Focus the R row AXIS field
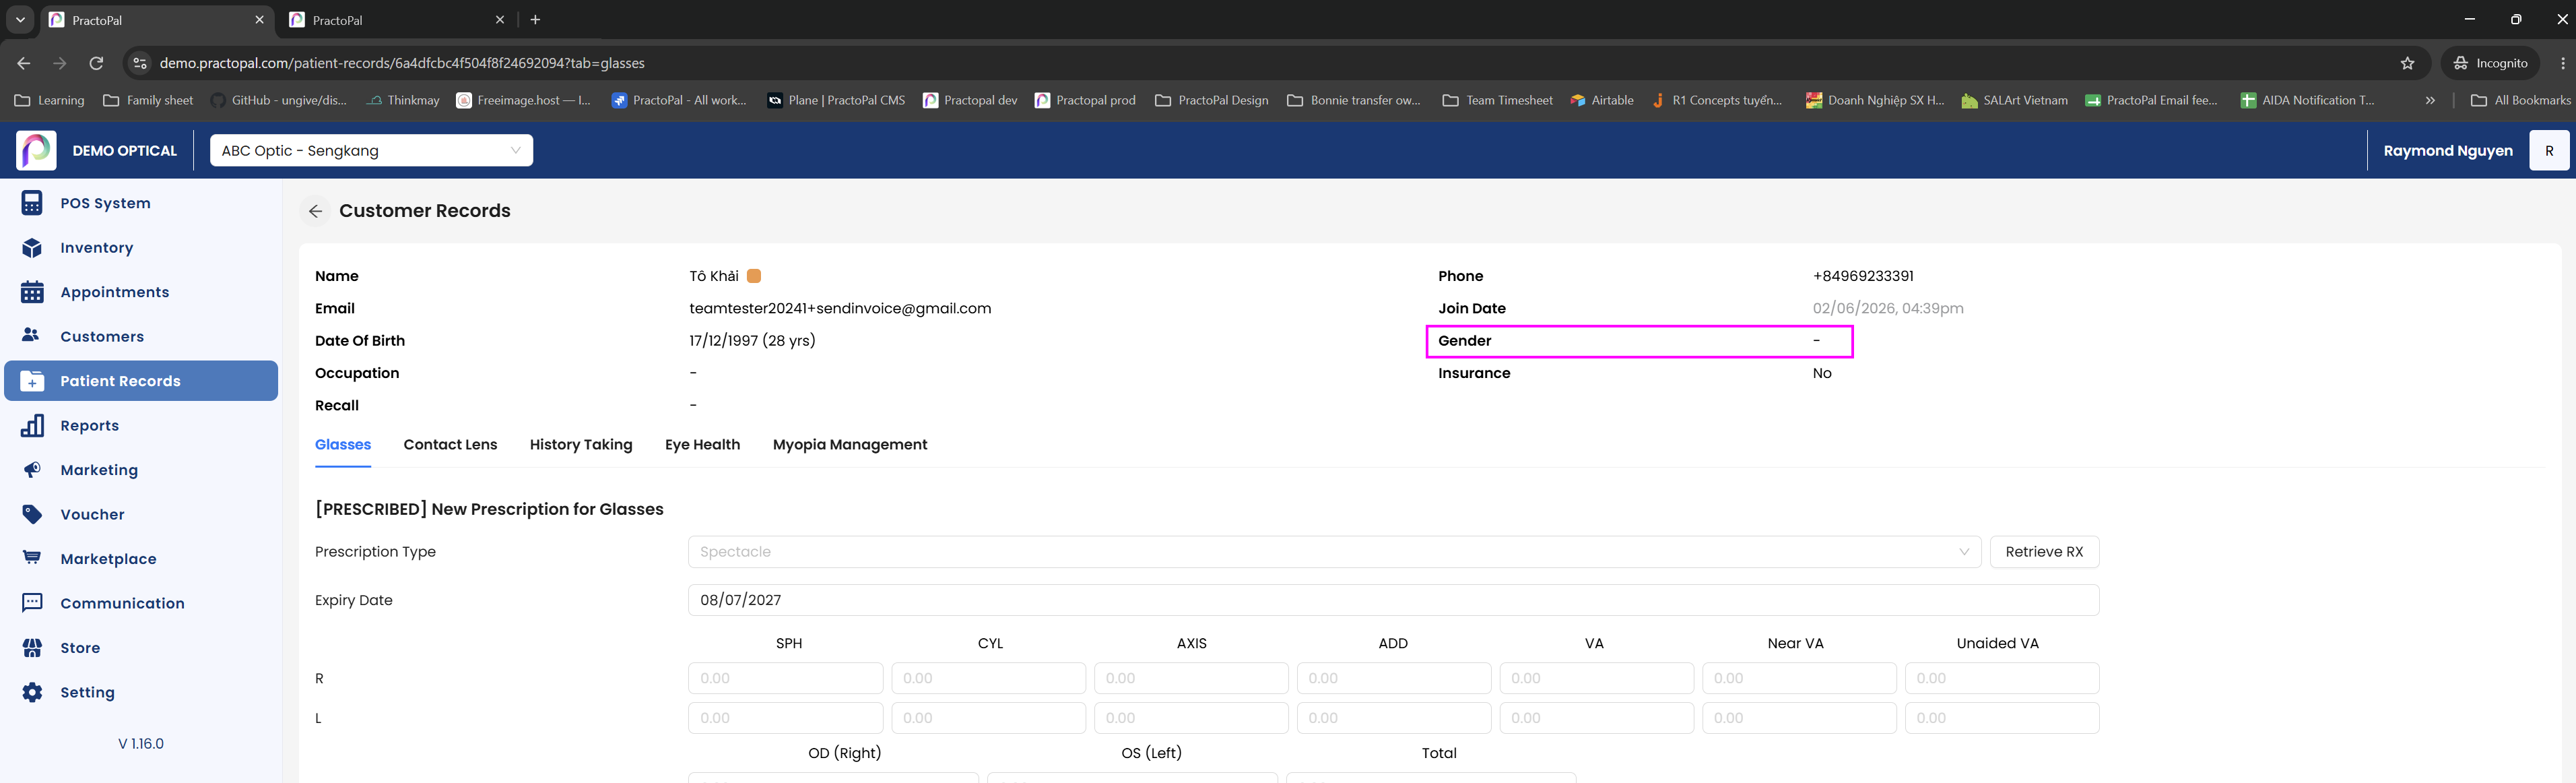The image size is (2576, 783). (1191, 678)
